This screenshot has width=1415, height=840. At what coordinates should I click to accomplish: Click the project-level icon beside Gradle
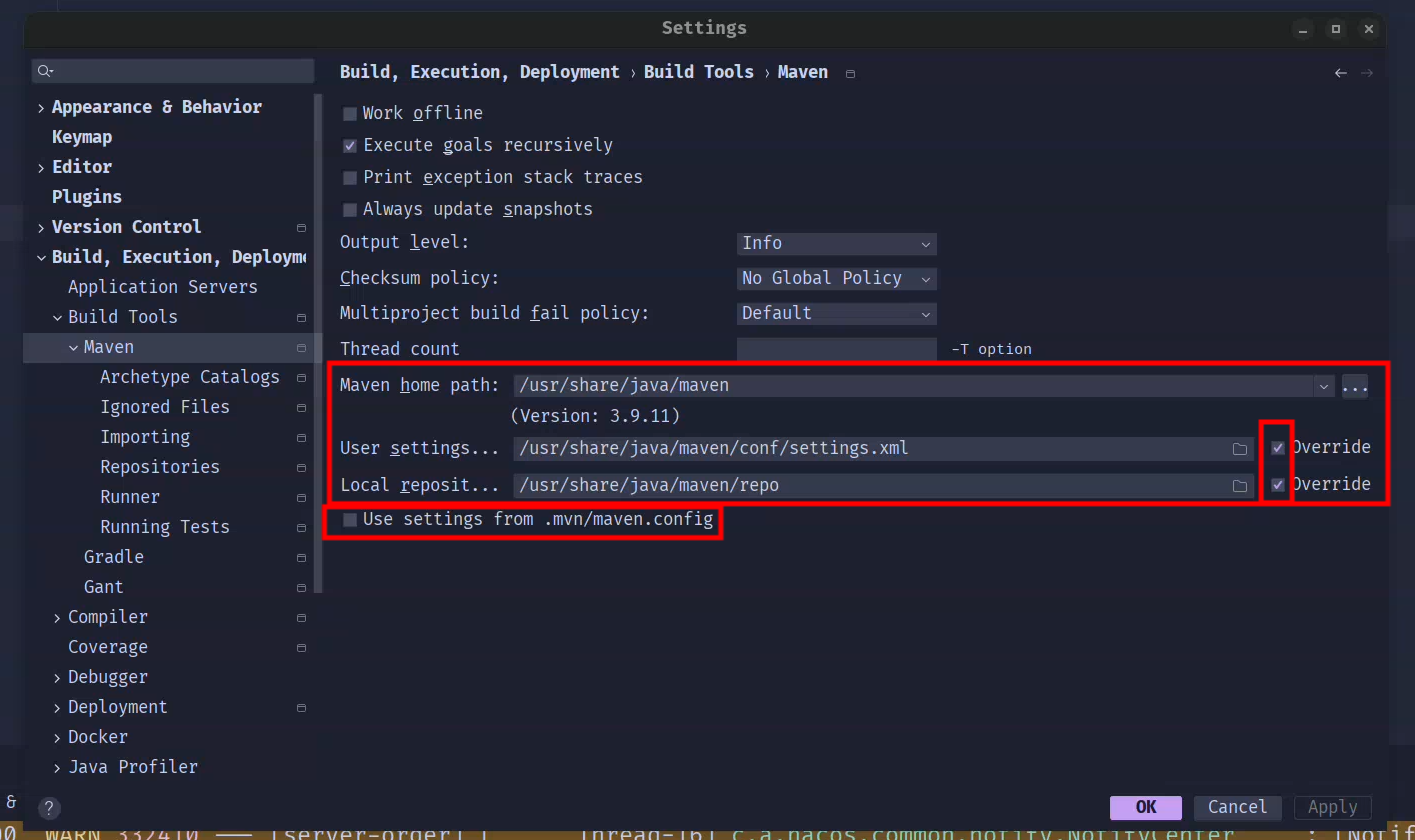click(301, 558)
